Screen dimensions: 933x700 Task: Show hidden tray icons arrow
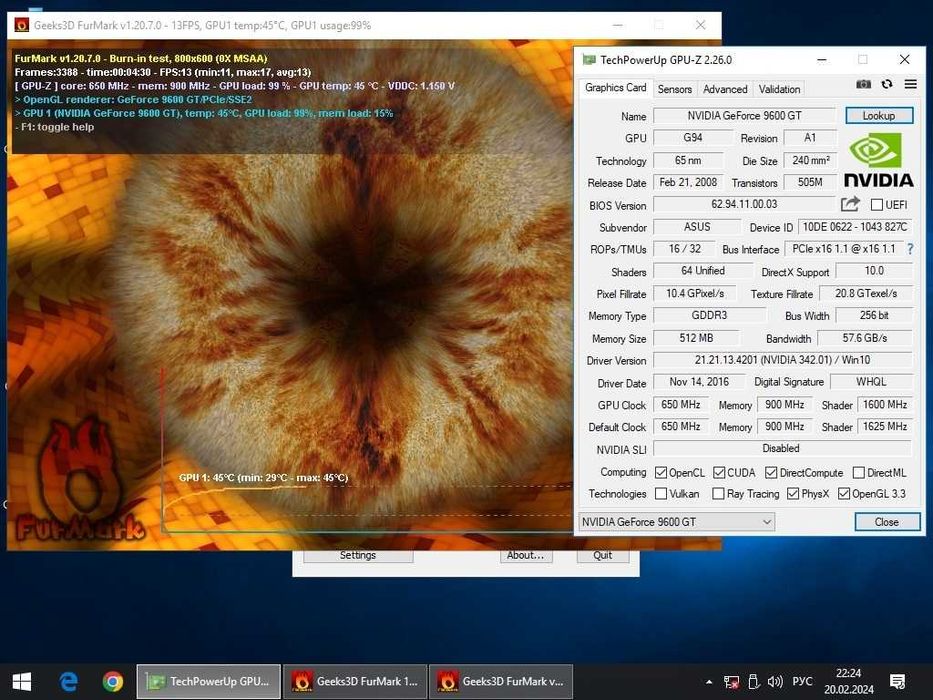pyautogui.click(x=709, y=682)
